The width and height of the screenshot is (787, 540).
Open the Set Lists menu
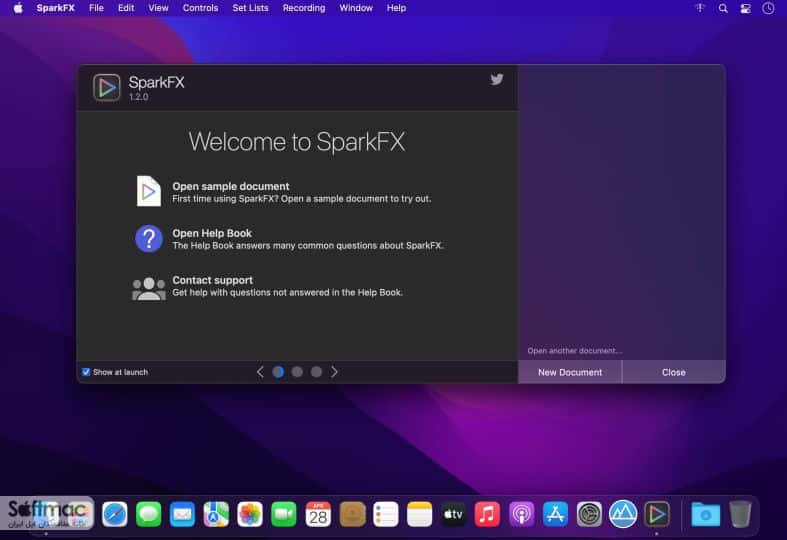[250, 8]
